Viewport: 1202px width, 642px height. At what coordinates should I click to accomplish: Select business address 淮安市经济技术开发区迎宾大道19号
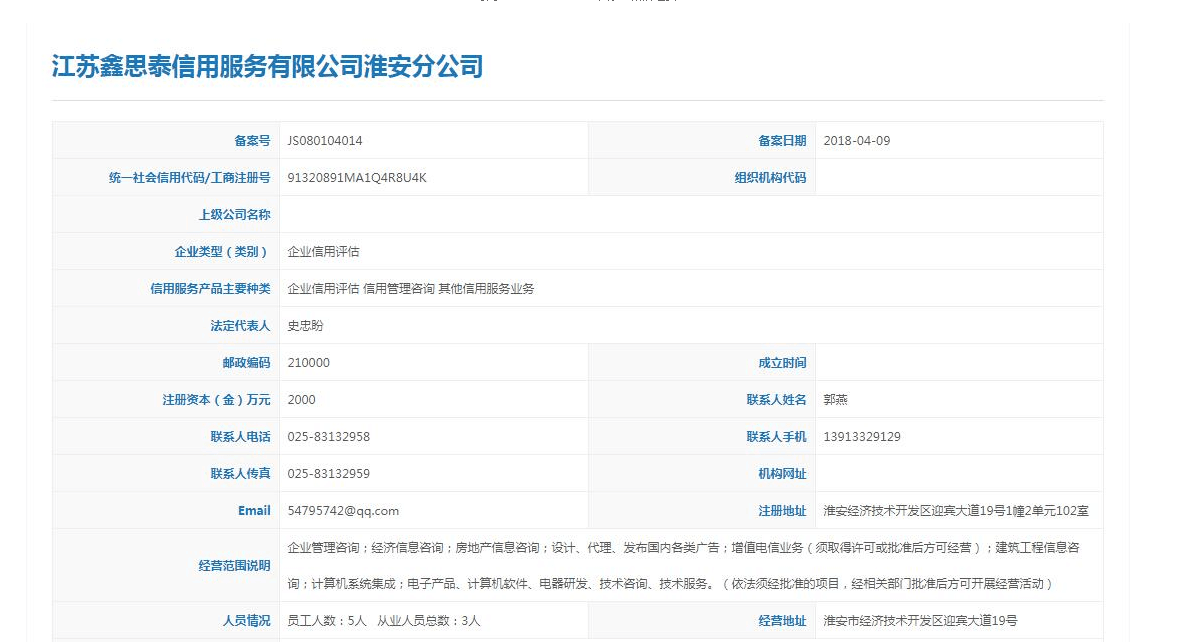point(921,621)
